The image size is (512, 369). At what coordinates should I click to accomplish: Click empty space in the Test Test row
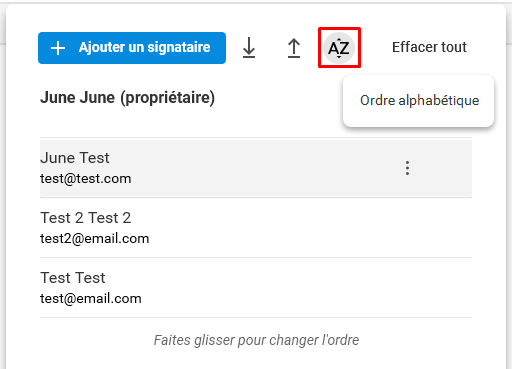300,288
